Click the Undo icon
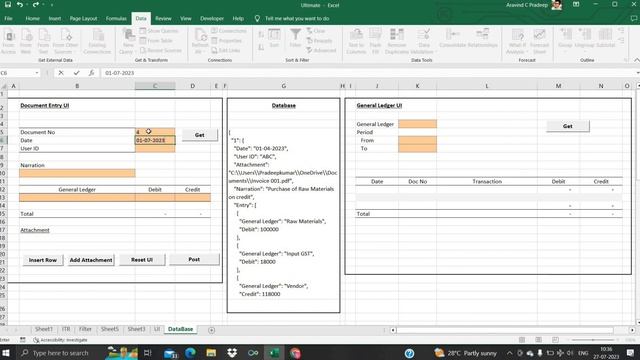The width and height of the screenshot is (640, 360). pos(20,5)
